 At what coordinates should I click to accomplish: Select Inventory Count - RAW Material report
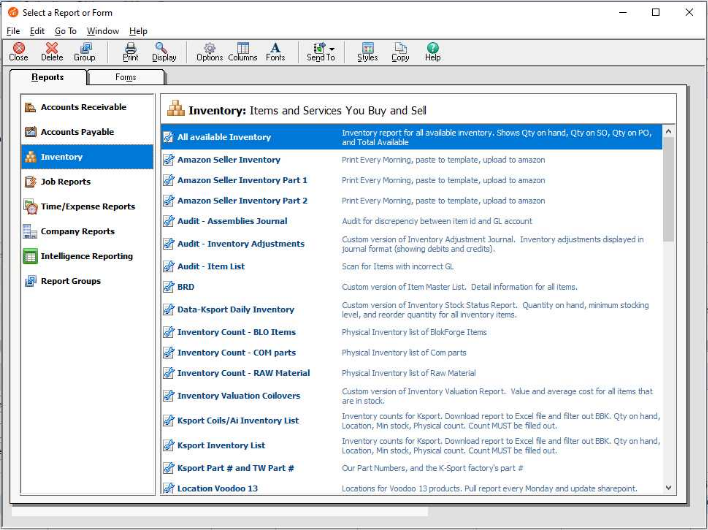[412, 373]
